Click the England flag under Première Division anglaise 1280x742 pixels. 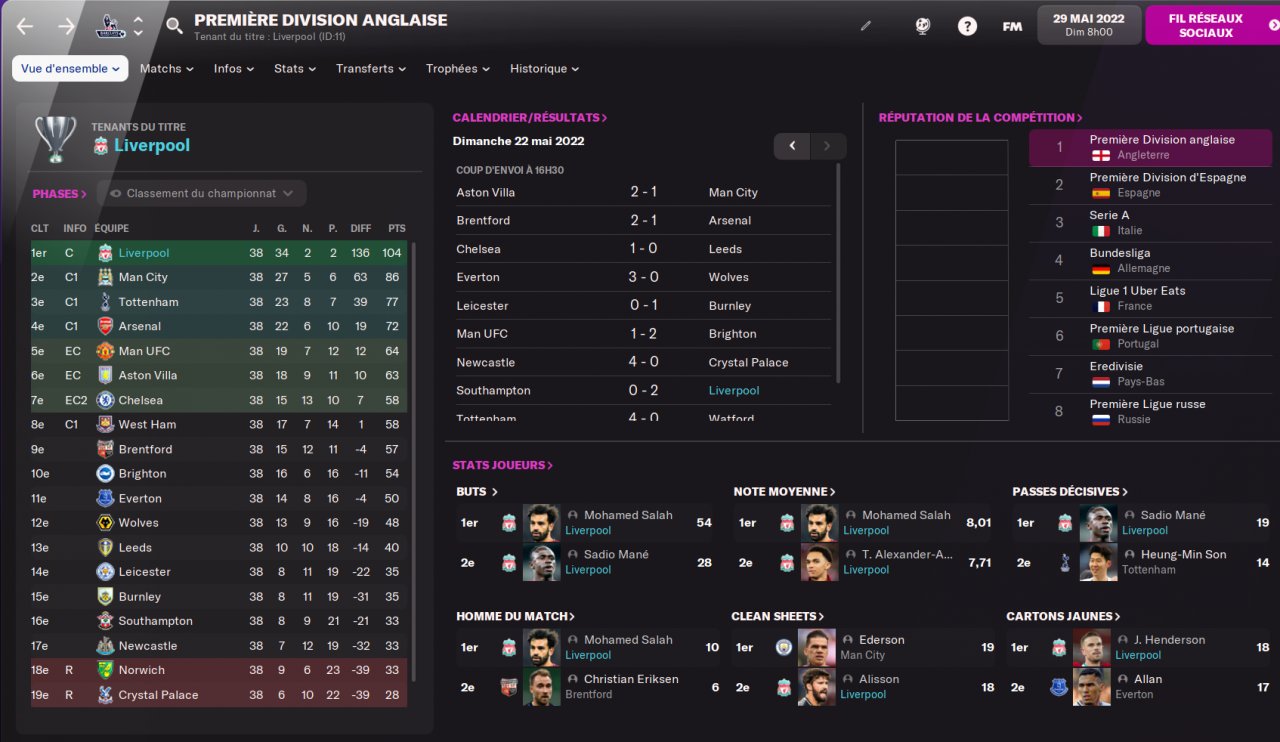[1100, 155]
